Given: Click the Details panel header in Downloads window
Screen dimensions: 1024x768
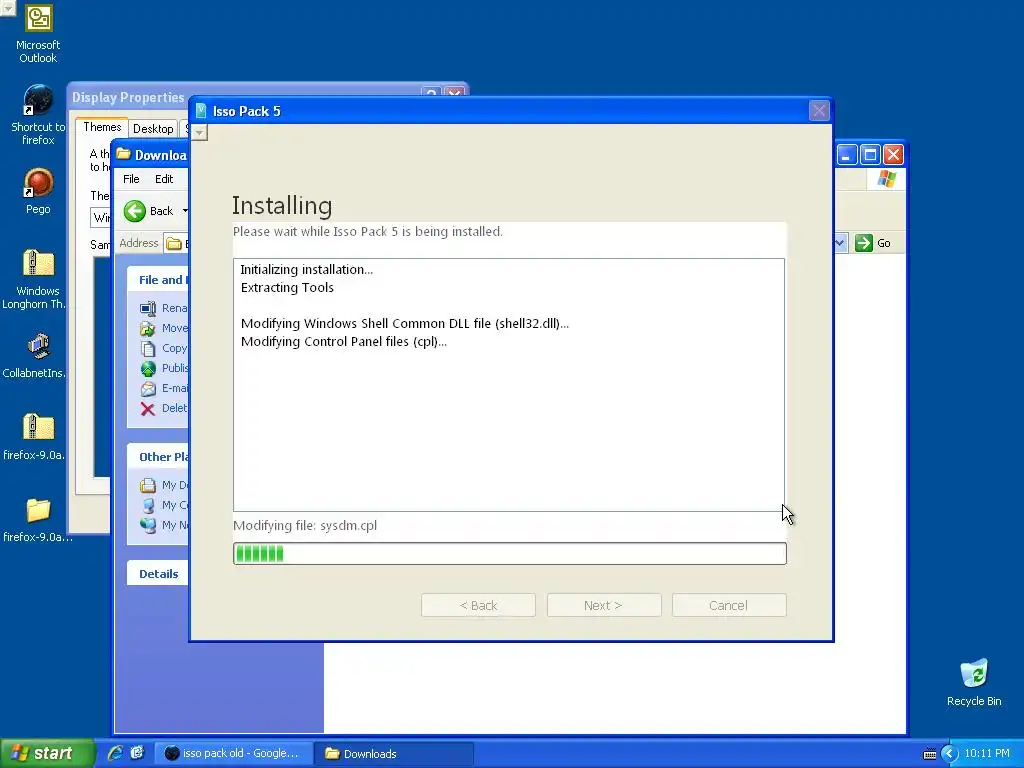Looking at the screenshot, I should tap(159, 574).
